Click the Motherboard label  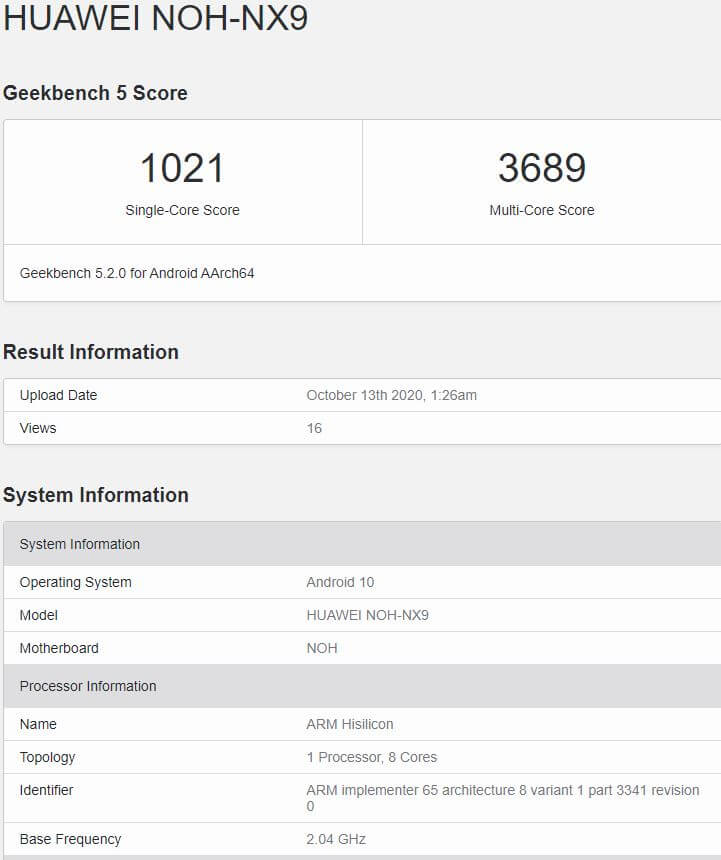click(59, 648)
